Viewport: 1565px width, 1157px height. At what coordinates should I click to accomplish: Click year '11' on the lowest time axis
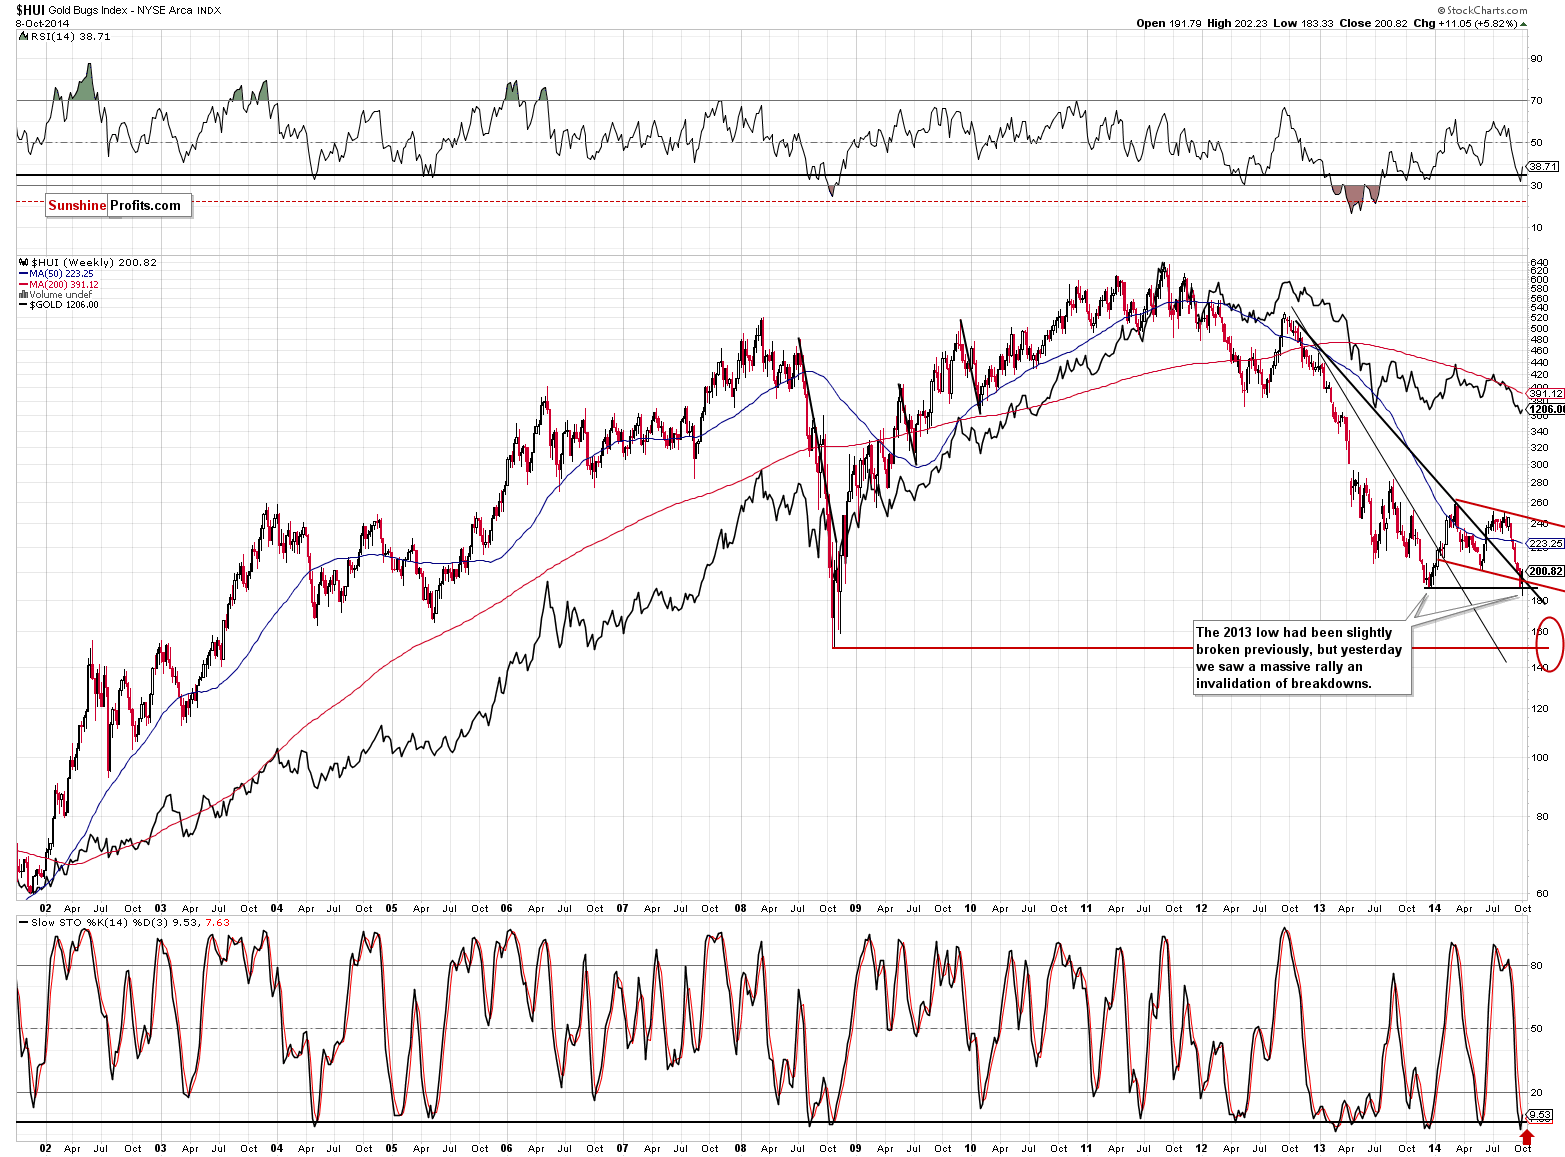[1087, 1148]
